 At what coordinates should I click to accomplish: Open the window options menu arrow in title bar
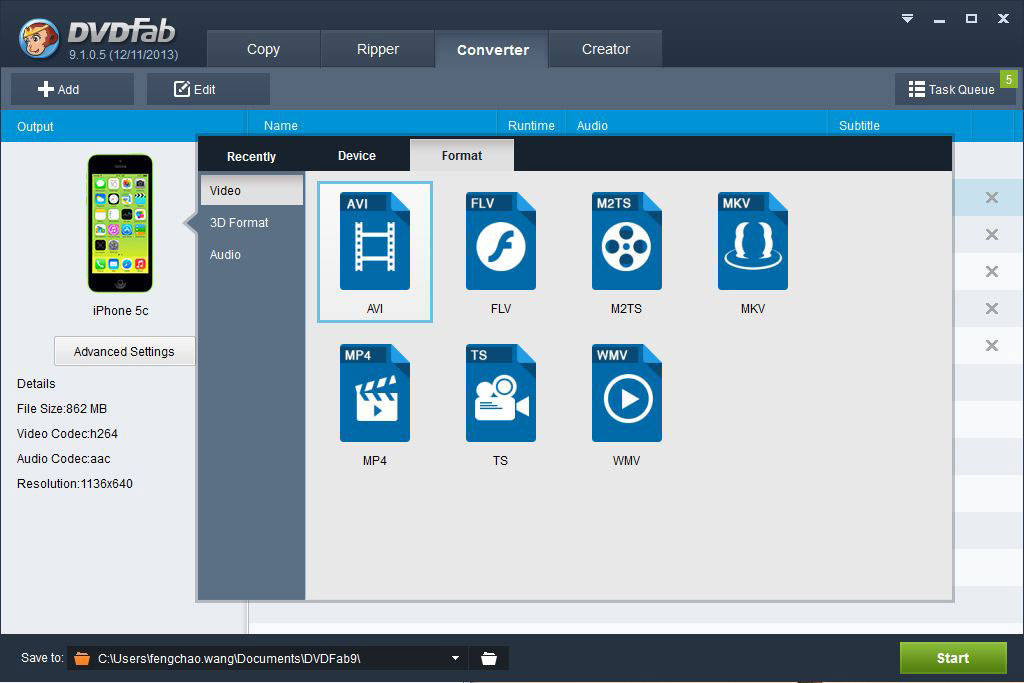coord(907,18)
